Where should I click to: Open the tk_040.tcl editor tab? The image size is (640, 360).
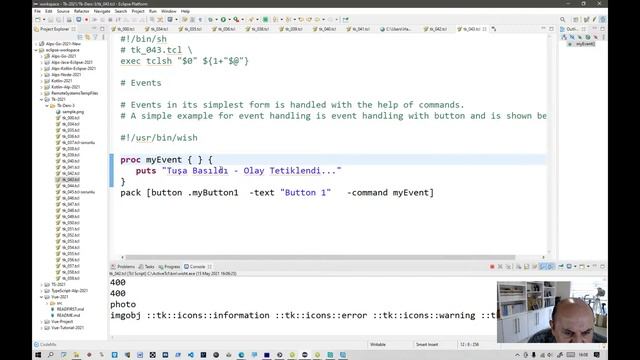coord(325,29)
